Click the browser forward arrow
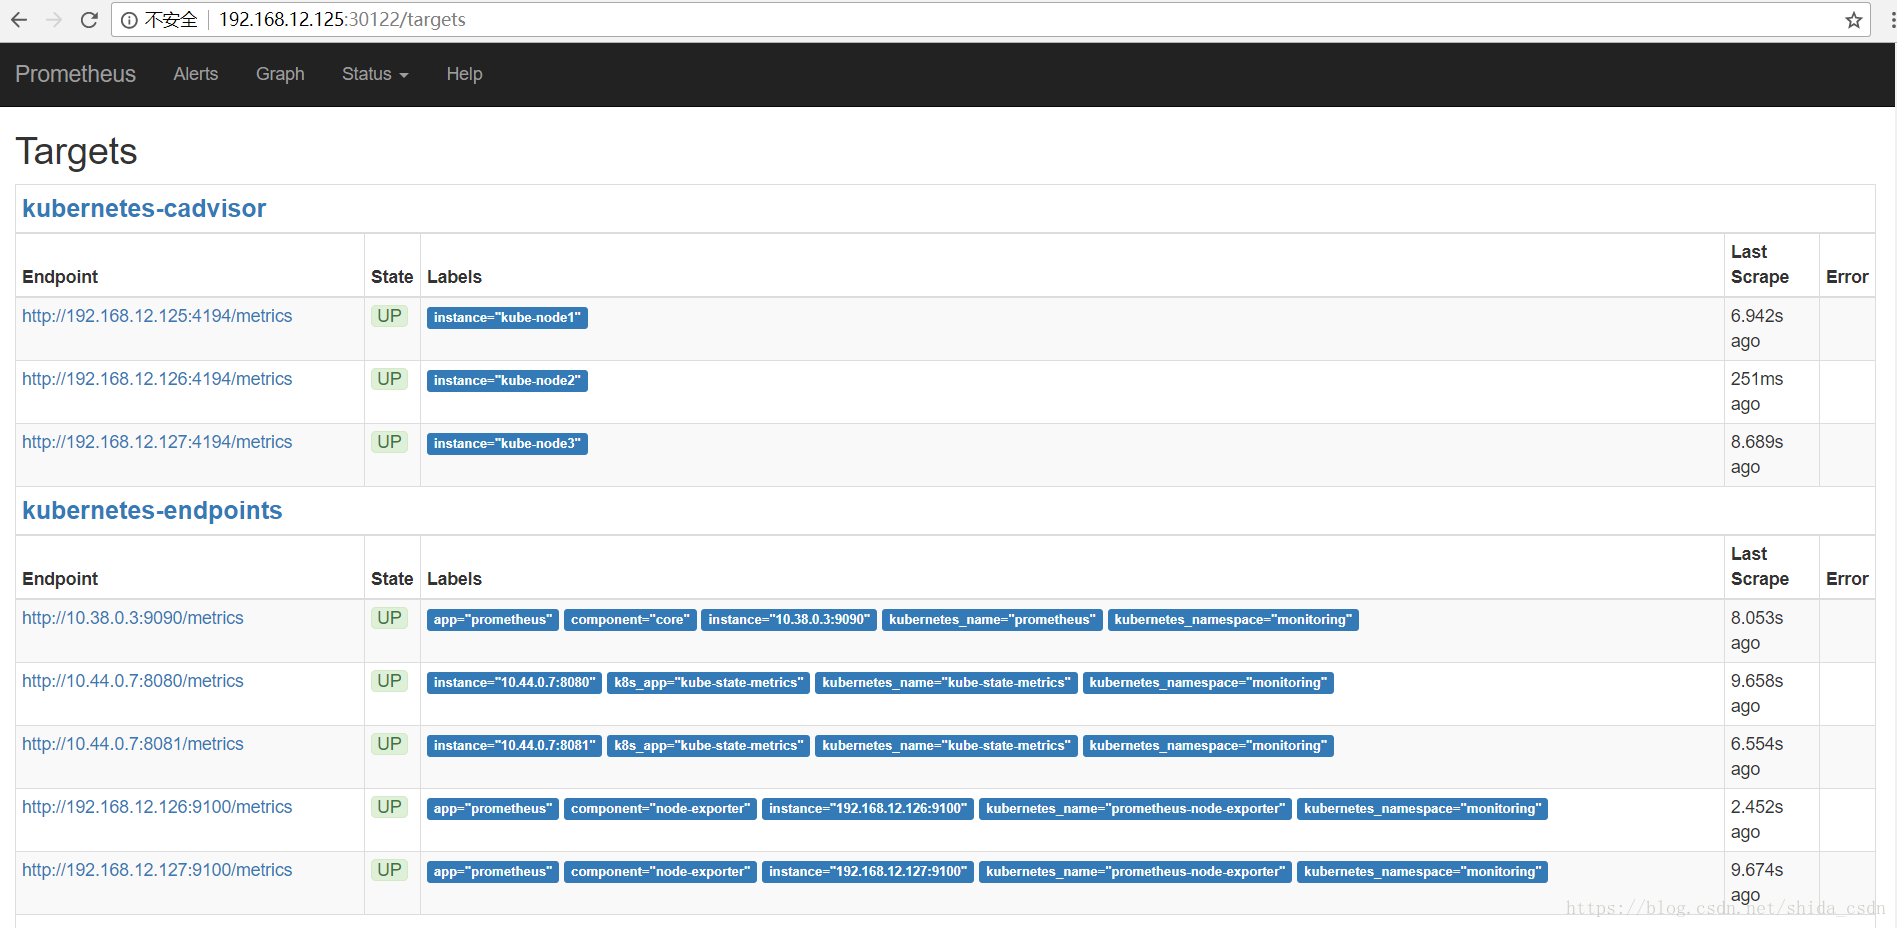This screenshot has width=1897, height=928. (54, 20)
